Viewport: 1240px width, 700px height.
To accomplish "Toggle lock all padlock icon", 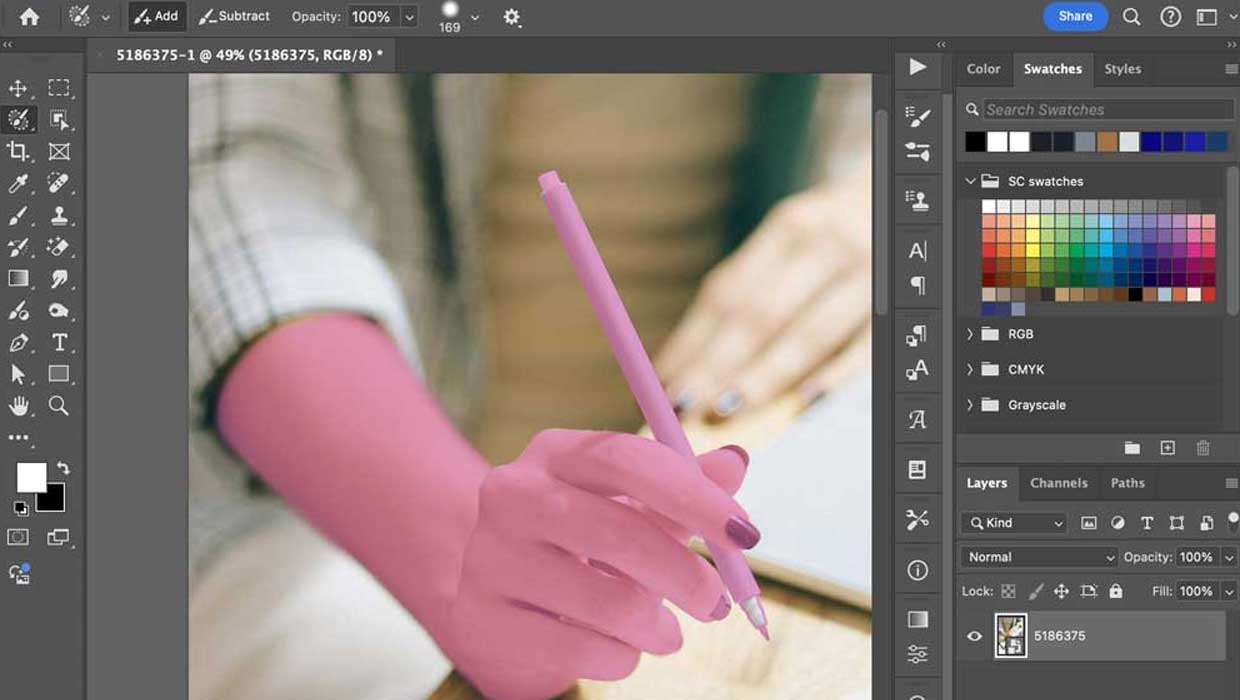I will click(1116, 592).
